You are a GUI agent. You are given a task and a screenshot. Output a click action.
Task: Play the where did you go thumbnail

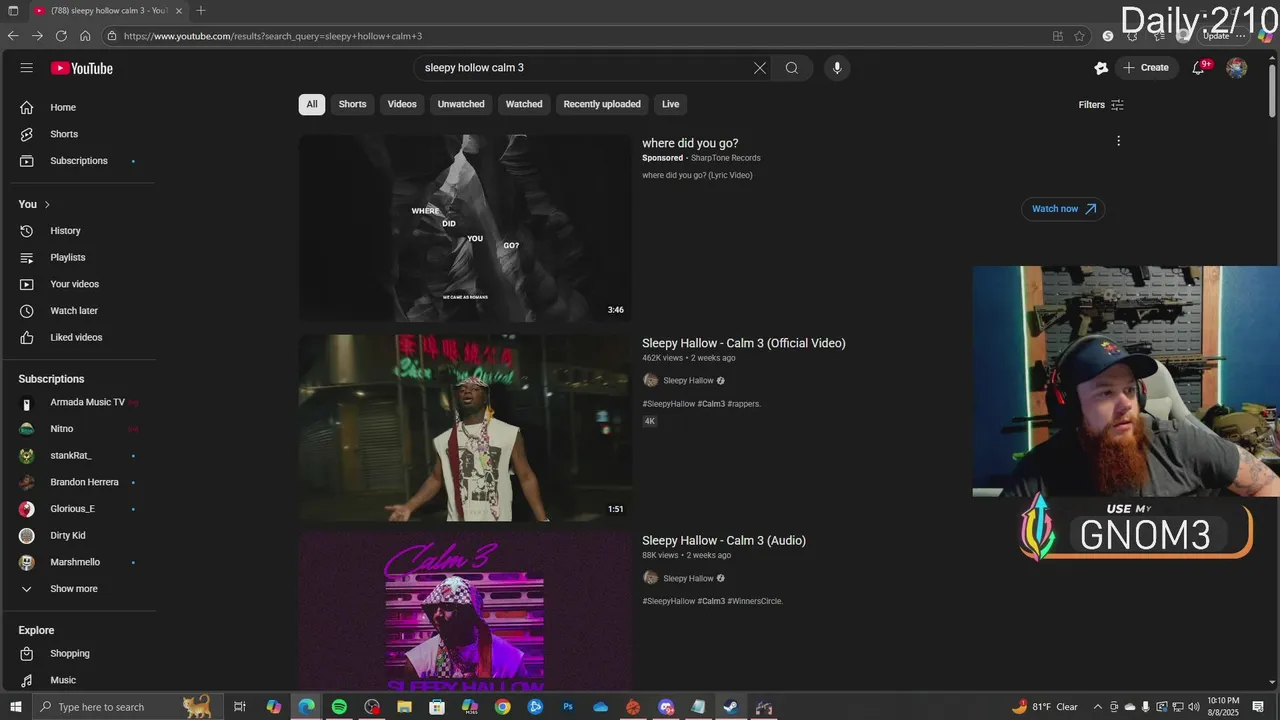465,228
